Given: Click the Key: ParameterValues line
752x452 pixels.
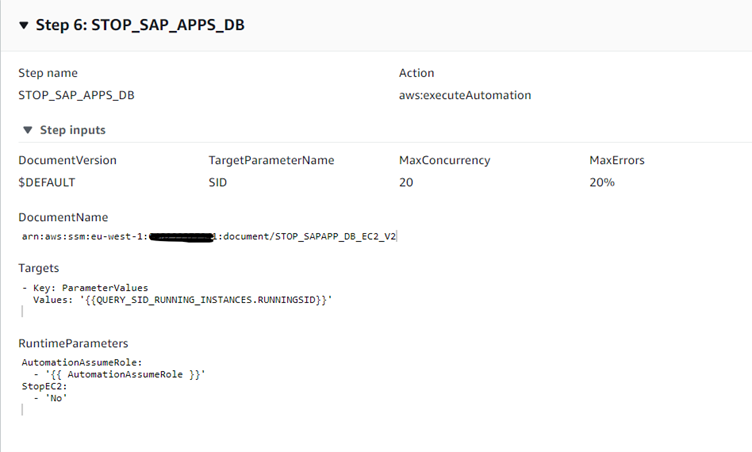Looking at the screenshot, I should click(x=85, y=288).
